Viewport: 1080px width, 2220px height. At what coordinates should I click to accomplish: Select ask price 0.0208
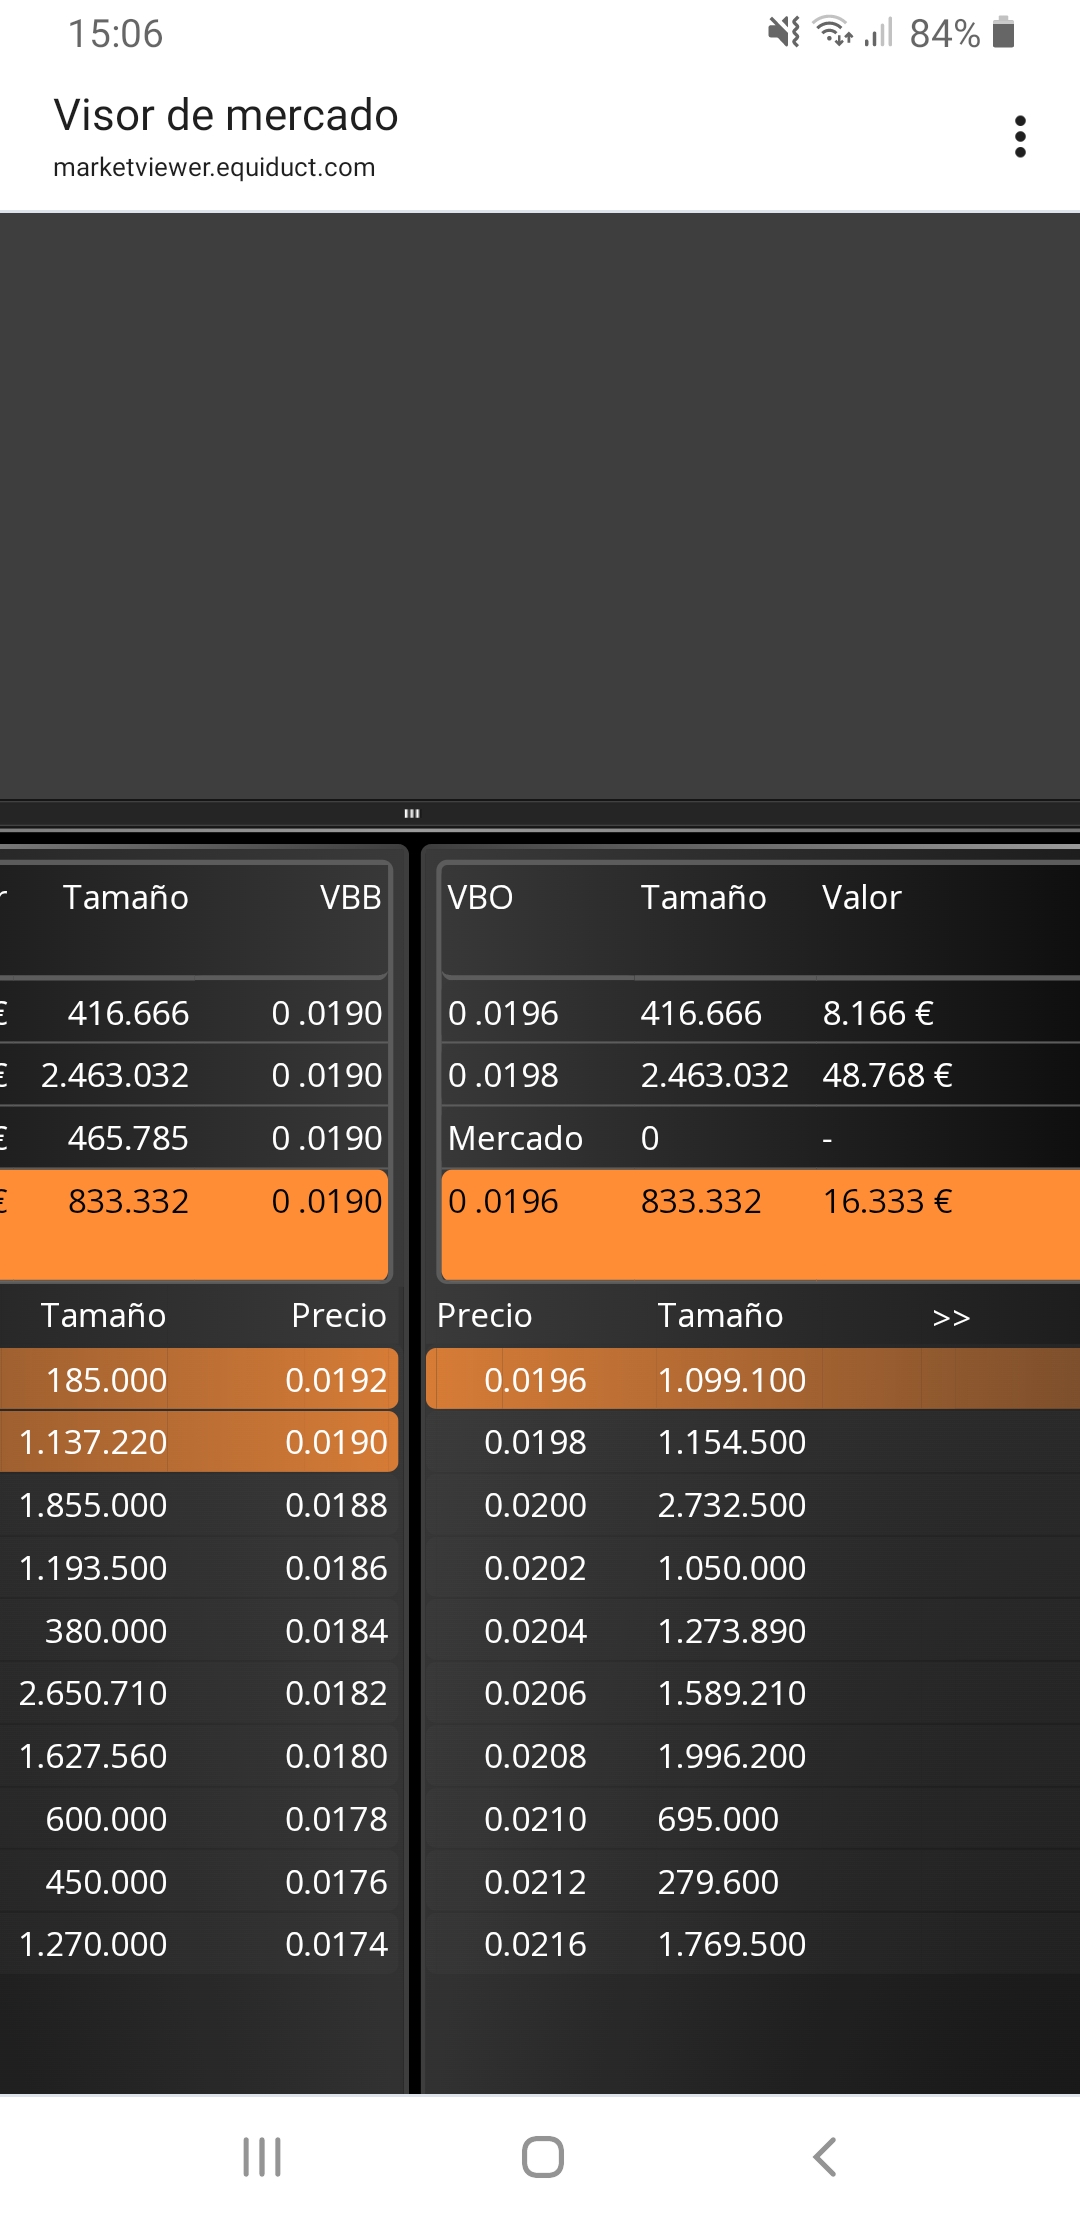pos(535,1756)
